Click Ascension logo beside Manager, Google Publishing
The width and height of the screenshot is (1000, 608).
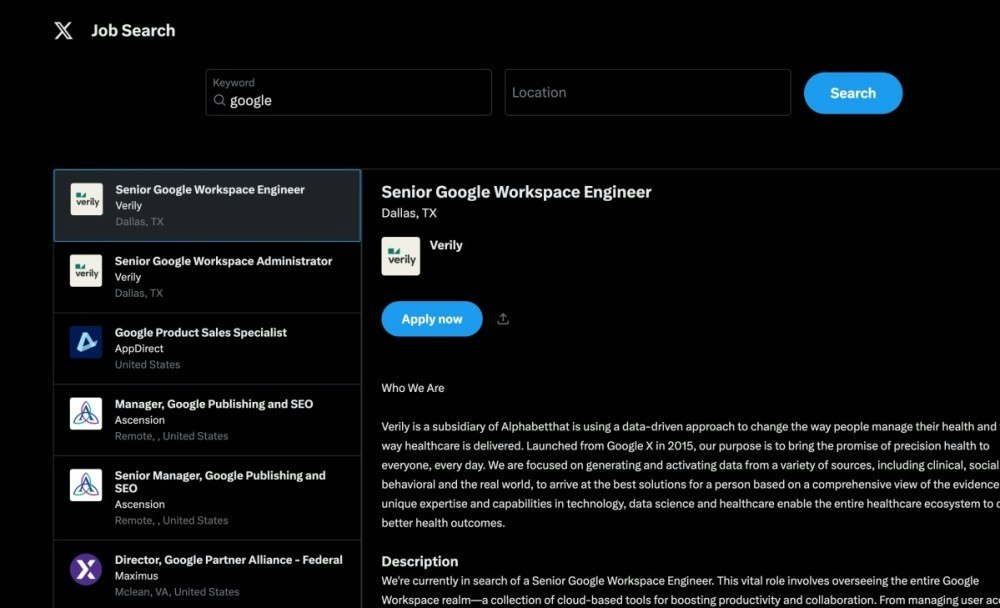tap(86, 413)
